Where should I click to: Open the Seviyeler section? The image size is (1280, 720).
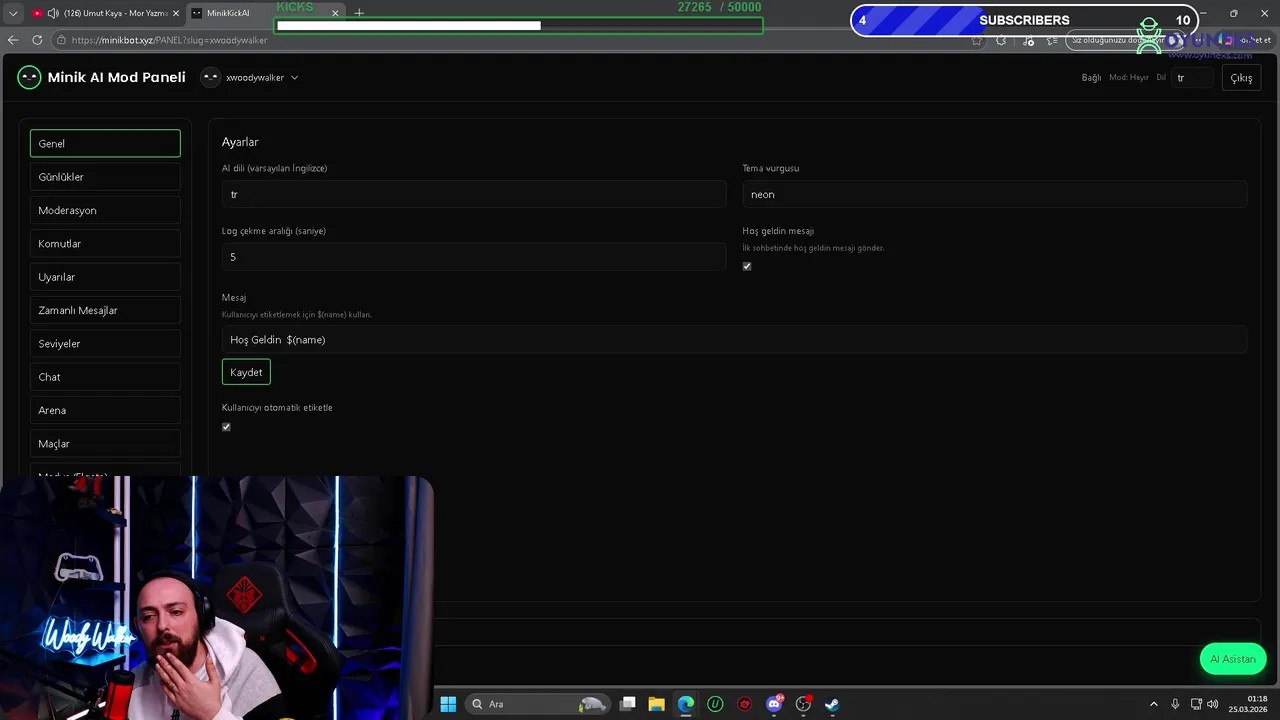[105, 344]
